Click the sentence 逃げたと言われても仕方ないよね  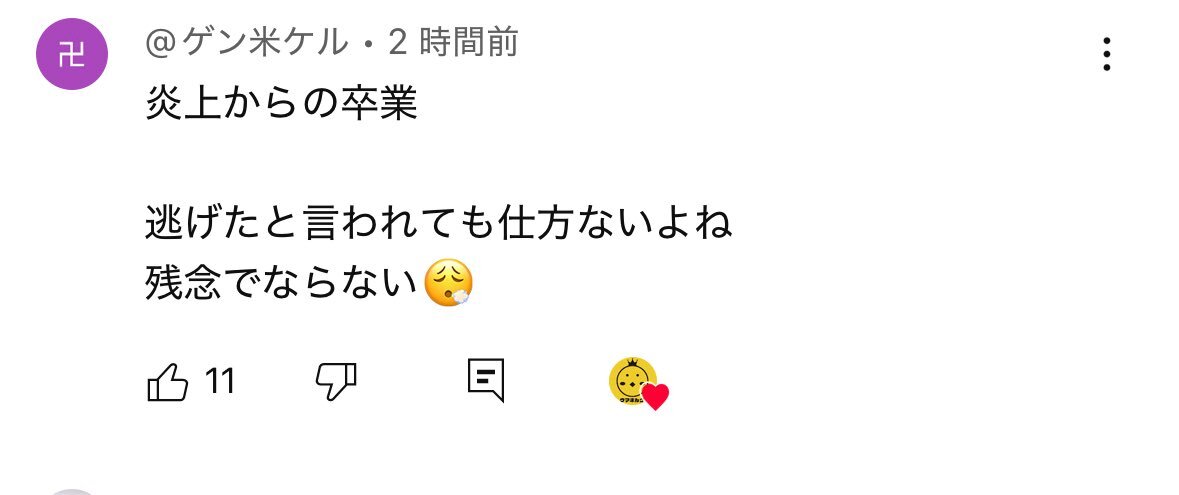click(x=438, y=223)
